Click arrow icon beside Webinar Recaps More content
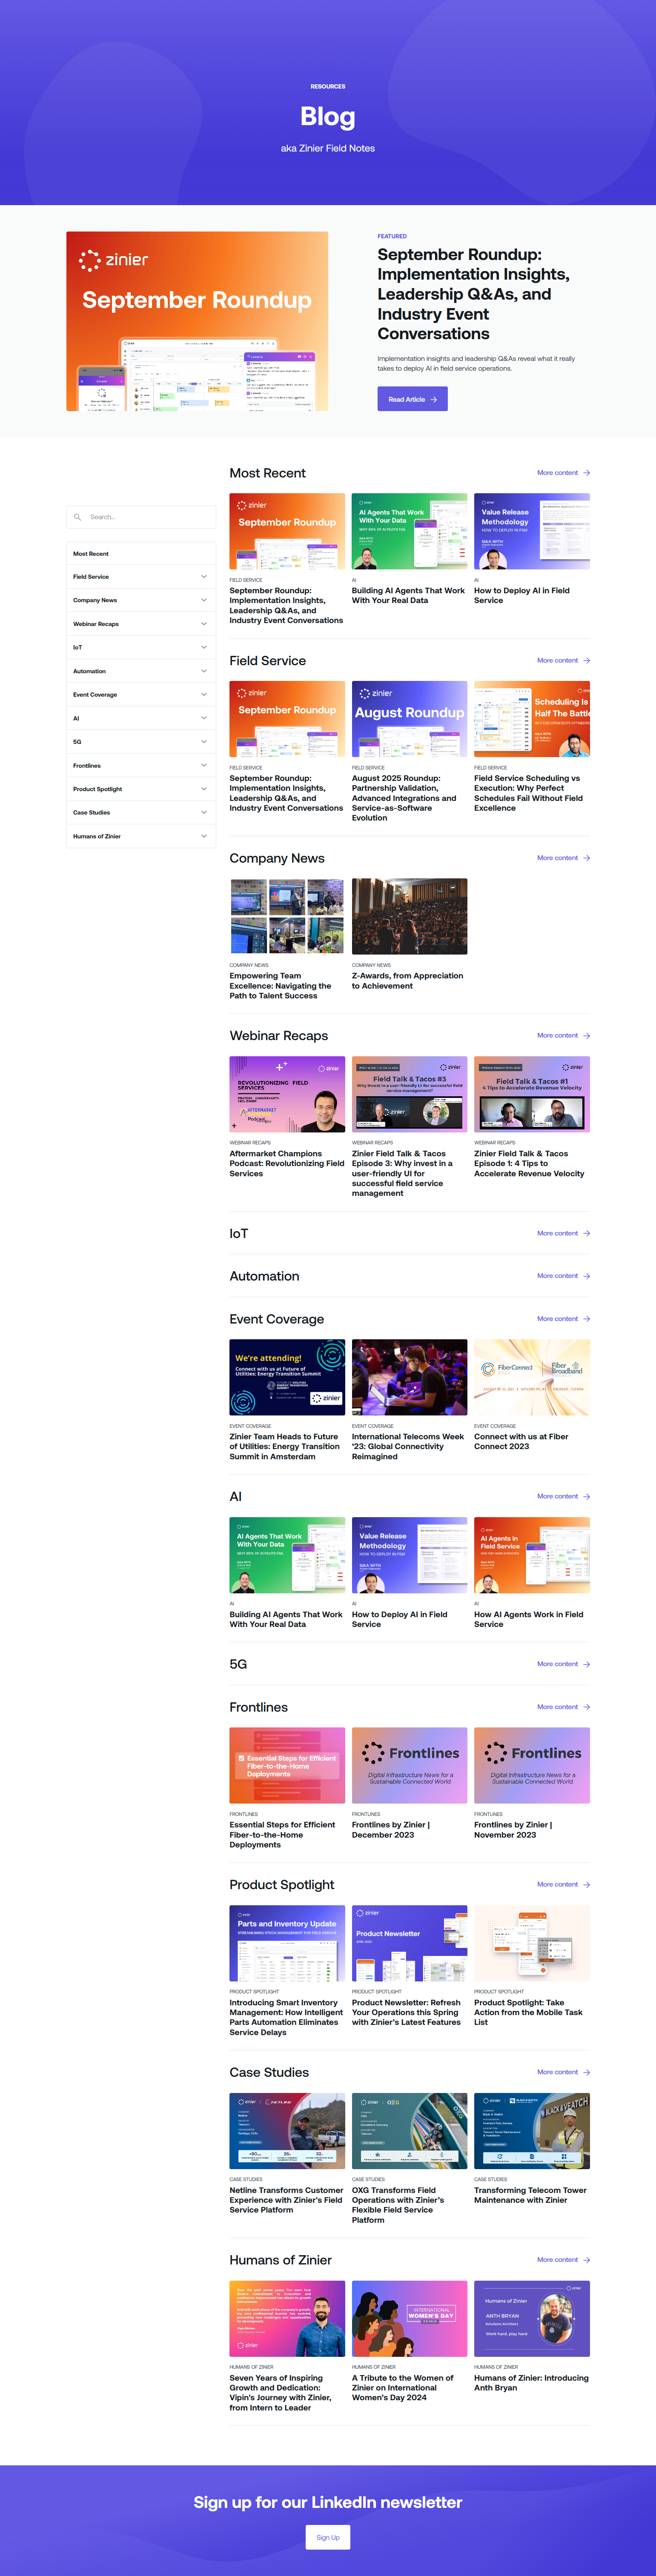 point(586,1036)
